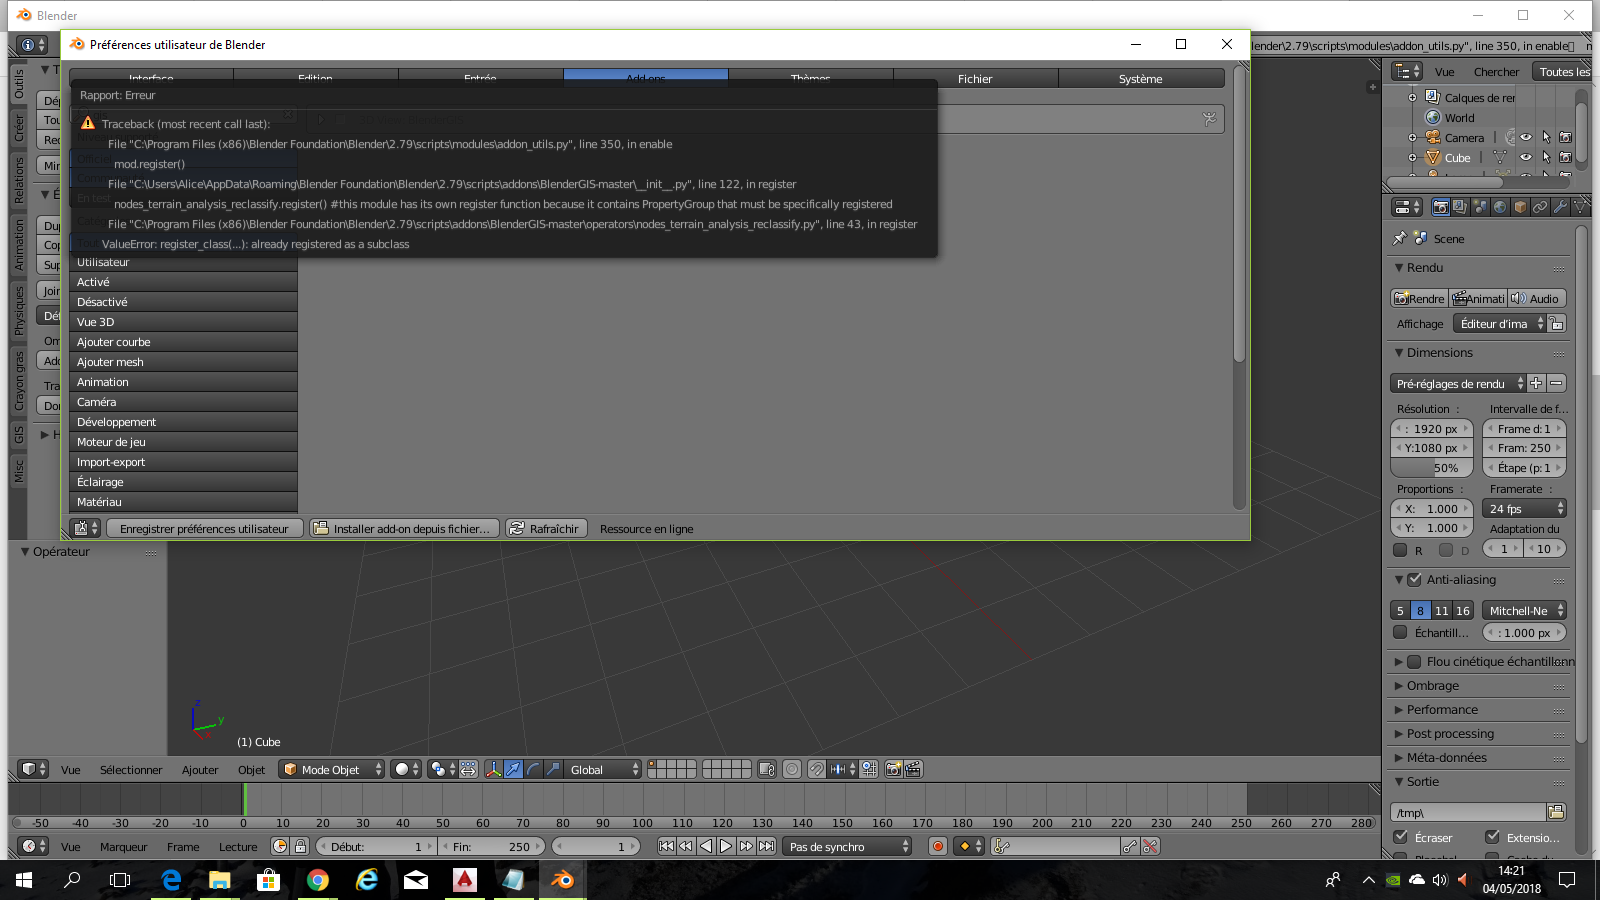Play animation forward in timeline
1600x900 pixels.
coord(726,846)
